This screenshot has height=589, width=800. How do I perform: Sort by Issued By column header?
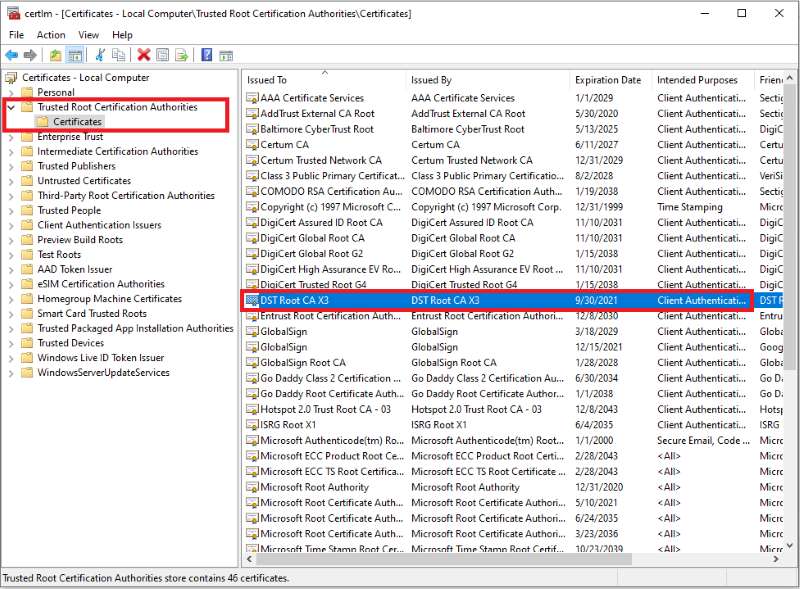coord(488,80)
